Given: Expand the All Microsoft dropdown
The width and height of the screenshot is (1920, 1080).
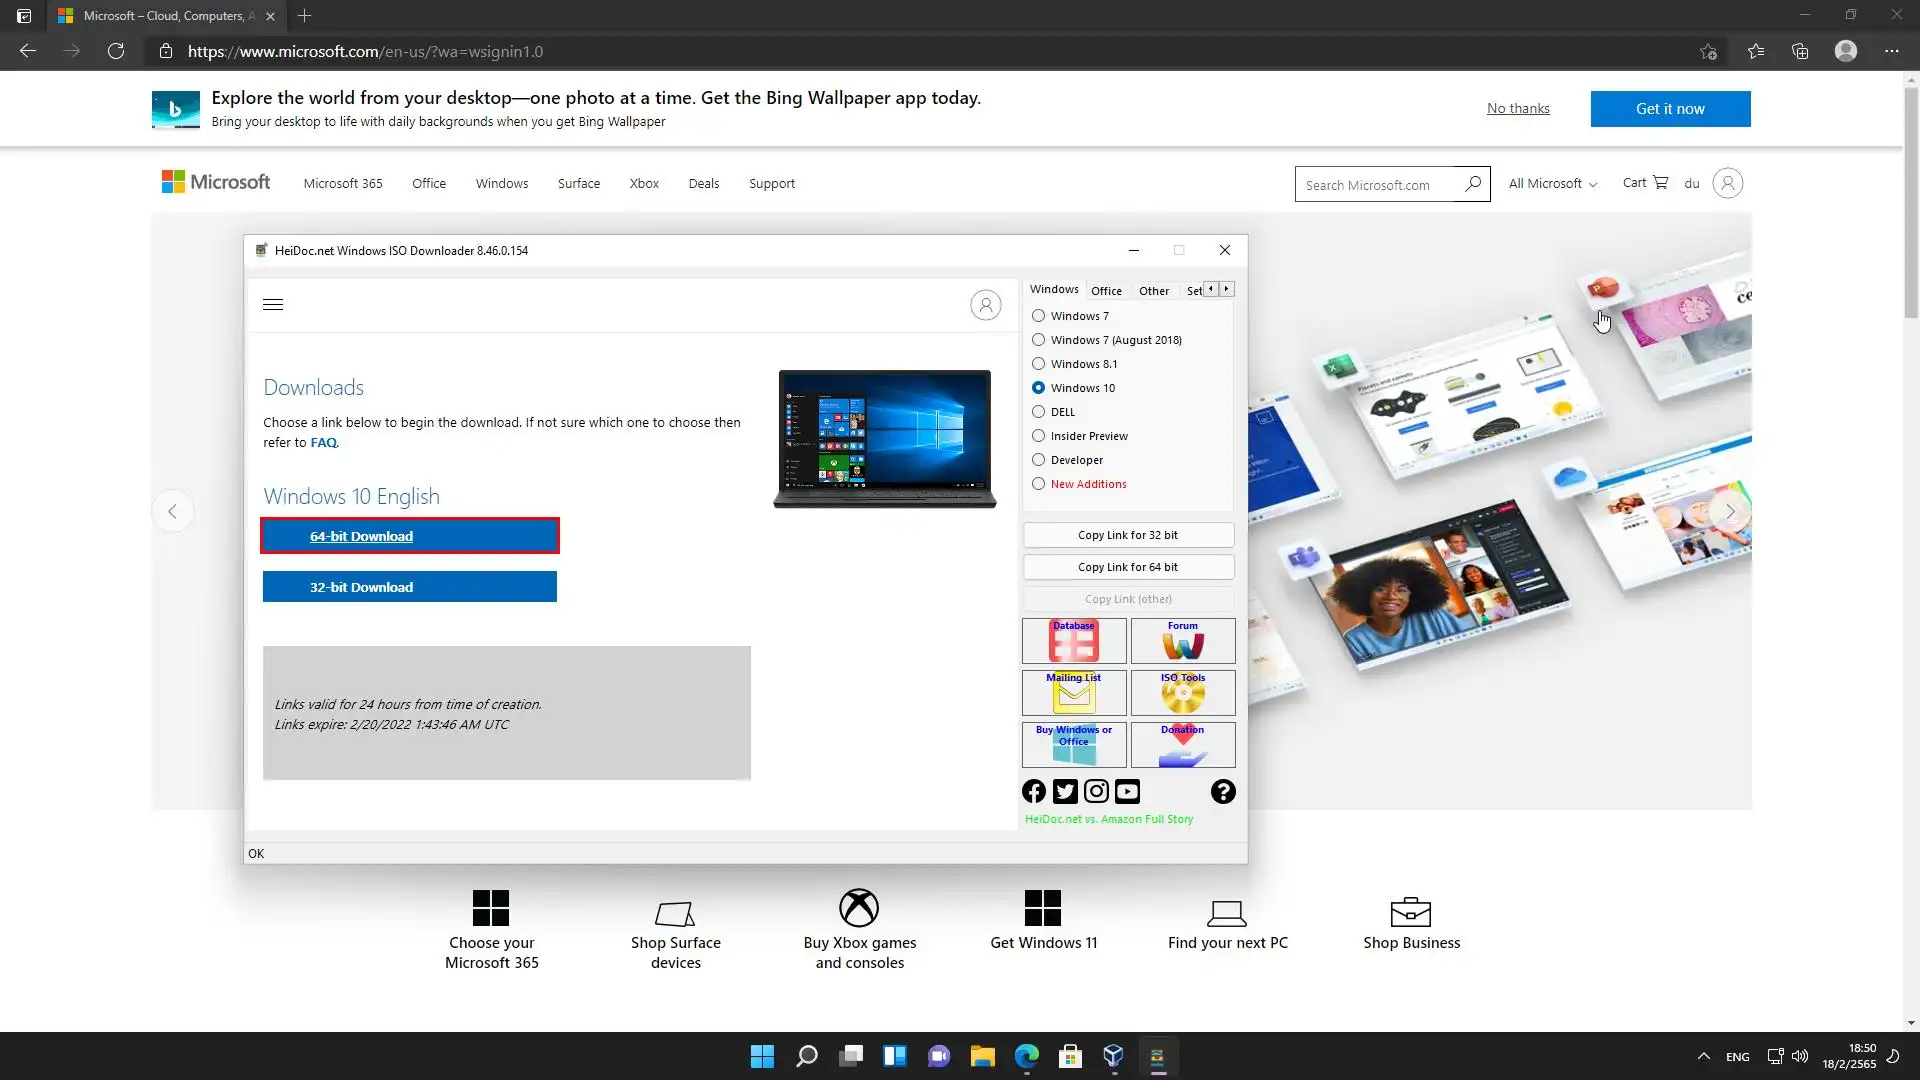Looking at the screenshot, I should coord(1552,184).
